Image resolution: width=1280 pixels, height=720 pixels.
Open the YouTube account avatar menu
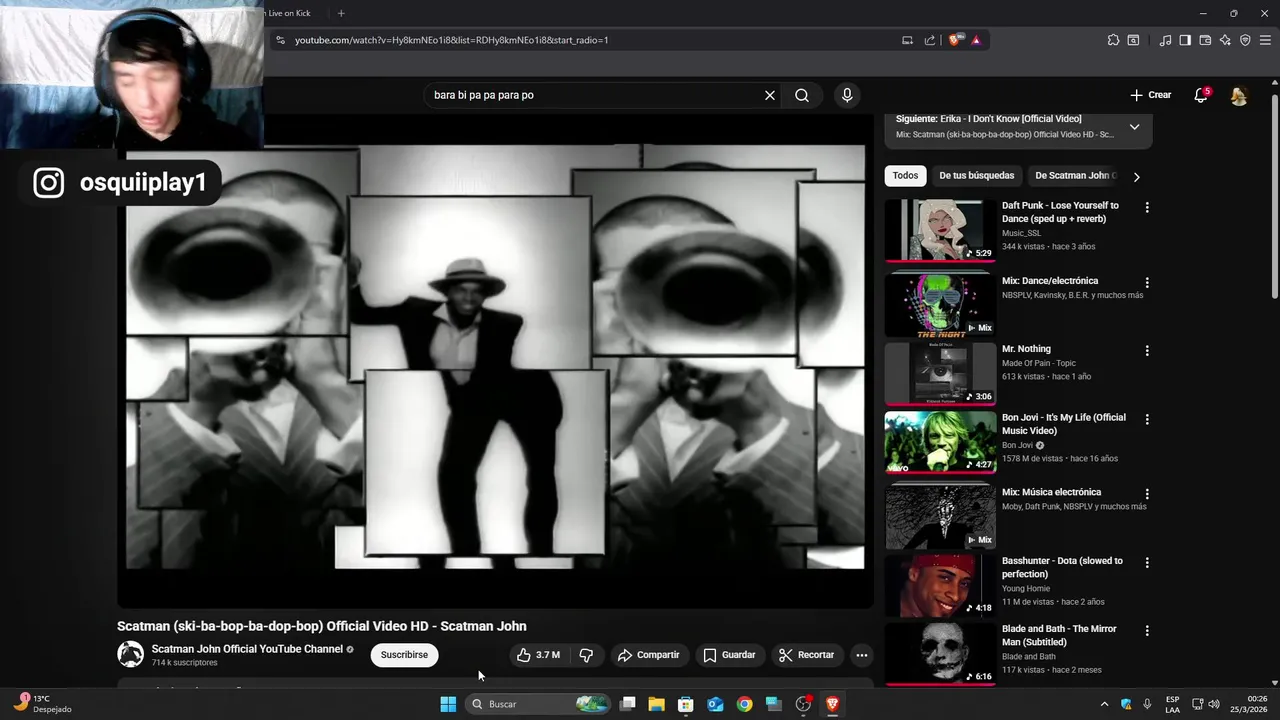click(1239, 96)
